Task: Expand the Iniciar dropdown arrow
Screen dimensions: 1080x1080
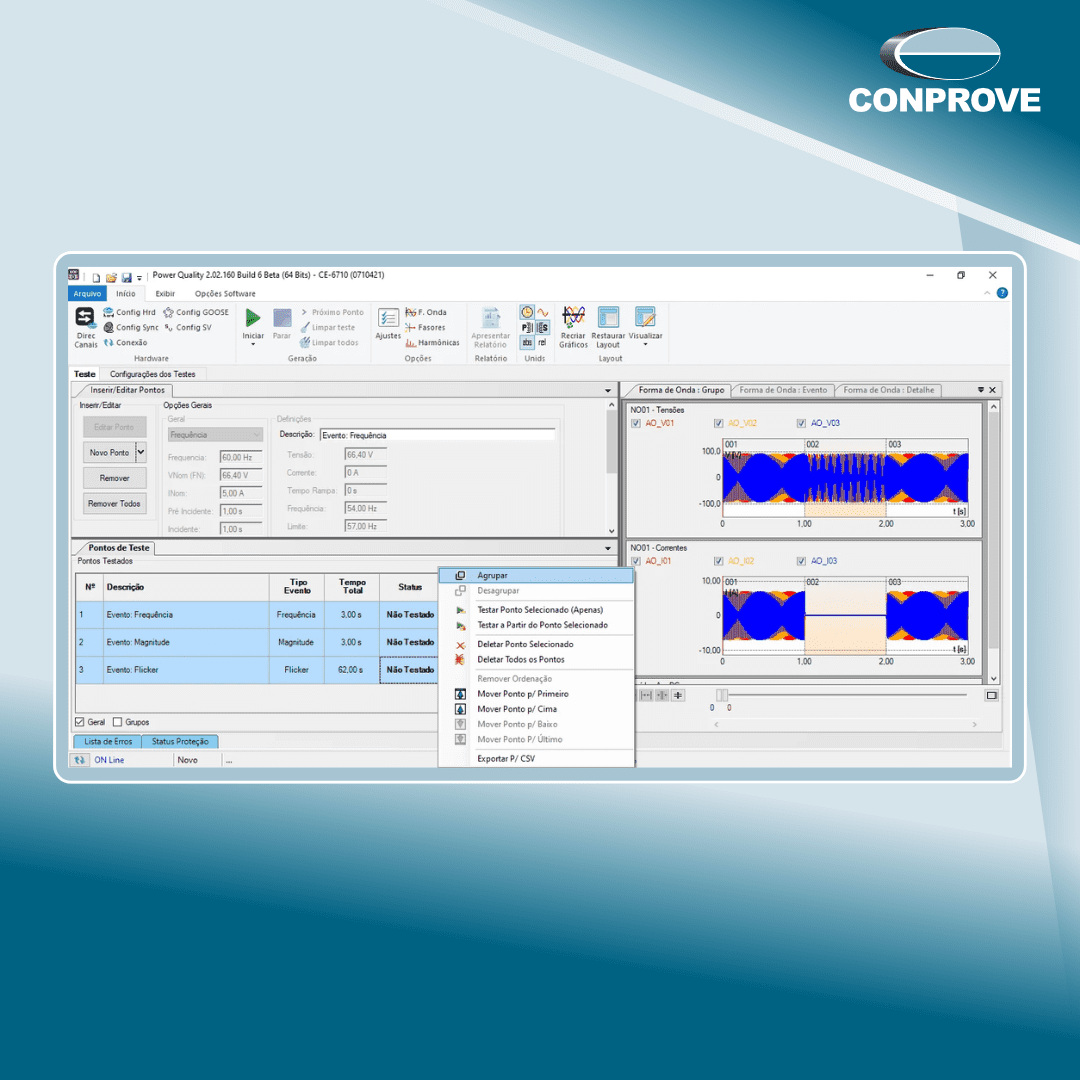Action: pyautogui.click(x=253, y=344)
